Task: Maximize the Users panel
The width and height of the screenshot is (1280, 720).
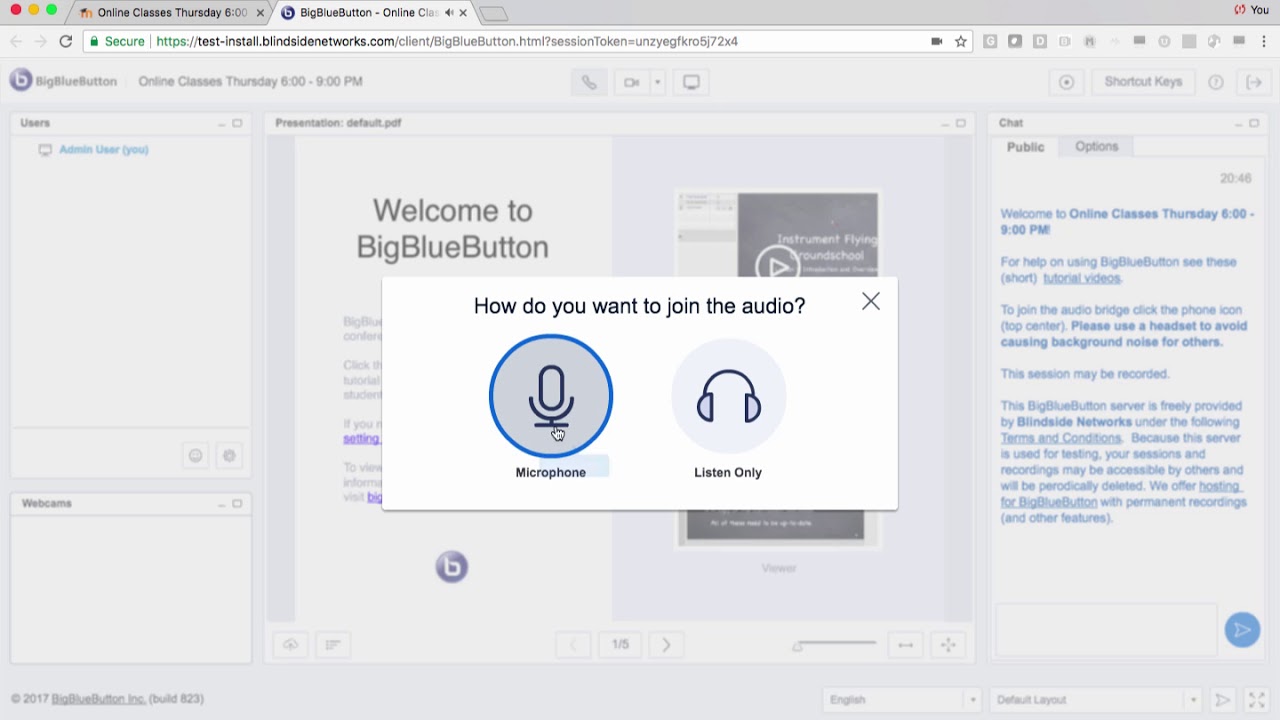Action: tap(237, 123)
